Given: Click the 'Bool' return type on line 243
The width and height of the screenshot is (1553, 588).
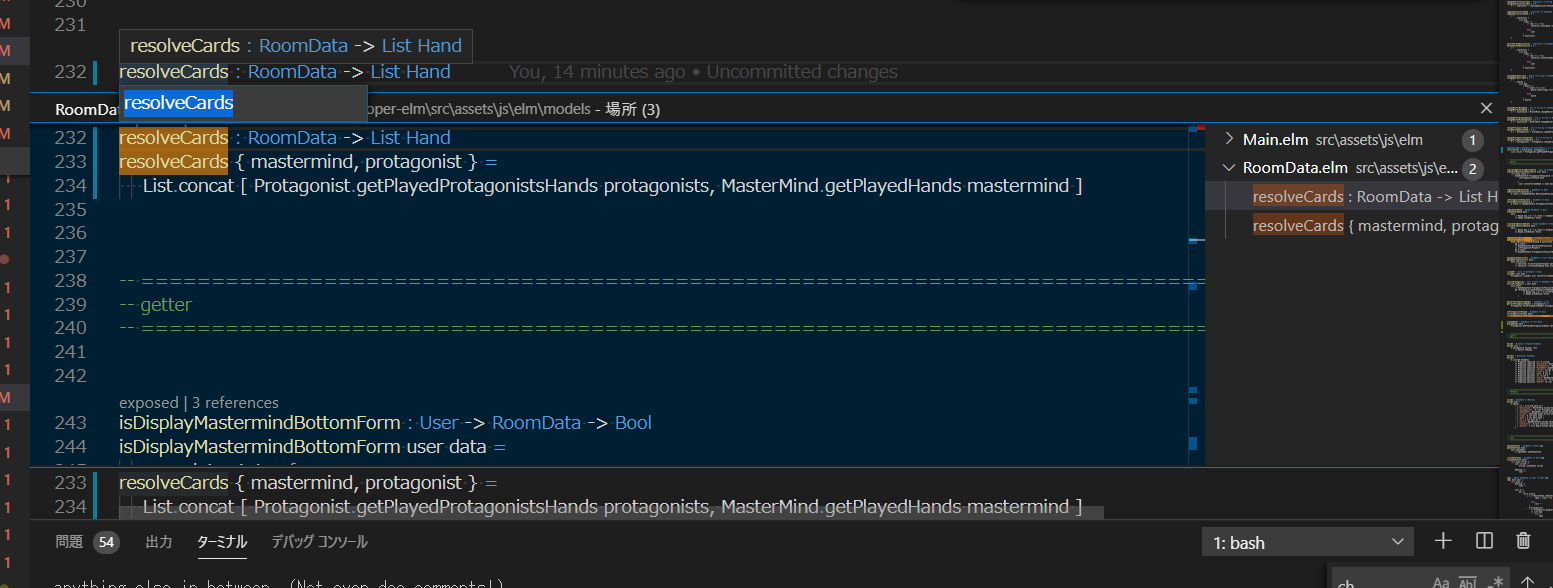Looking at the screenshot, I should click(633, 423).
